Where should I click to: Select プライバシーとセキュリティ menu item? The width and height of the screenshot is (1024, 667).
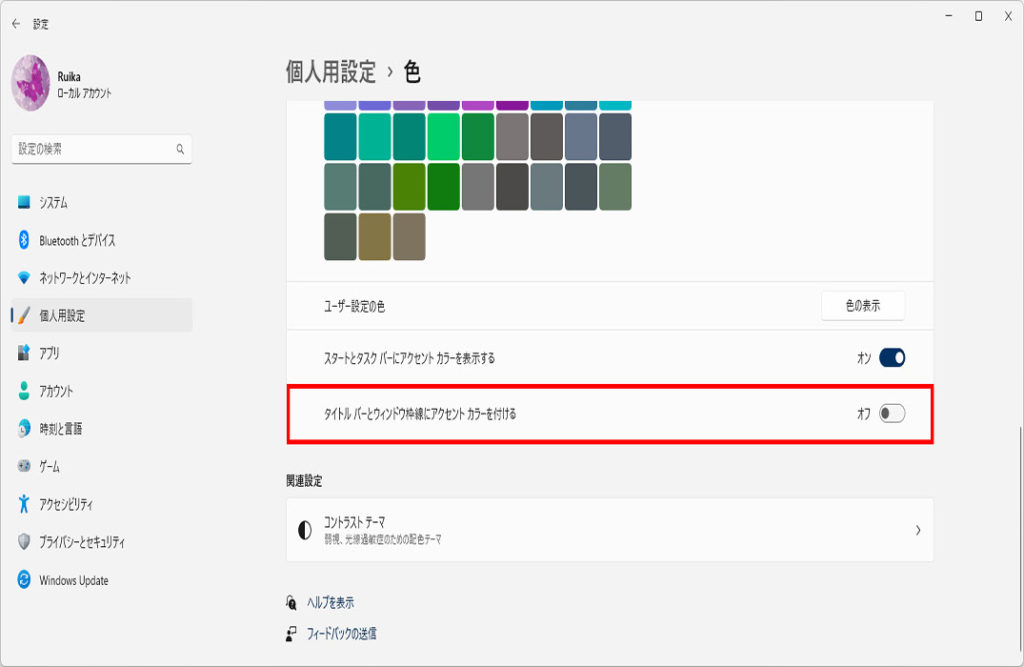point(82,542)
